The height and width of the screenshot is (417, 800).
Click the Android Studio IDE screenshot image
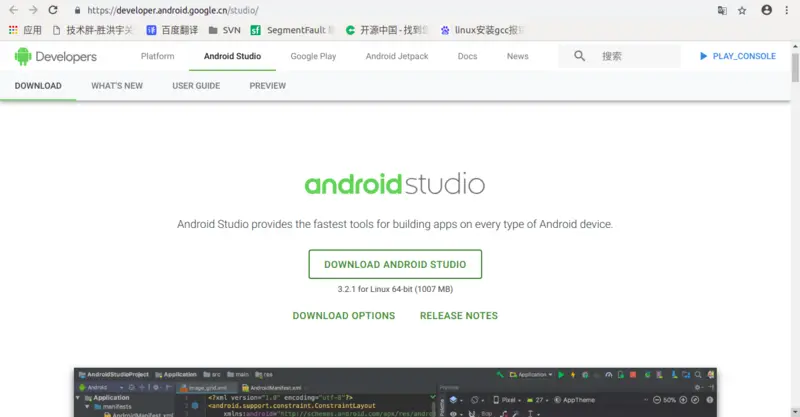pyautogui.click(x=395, y=393)
